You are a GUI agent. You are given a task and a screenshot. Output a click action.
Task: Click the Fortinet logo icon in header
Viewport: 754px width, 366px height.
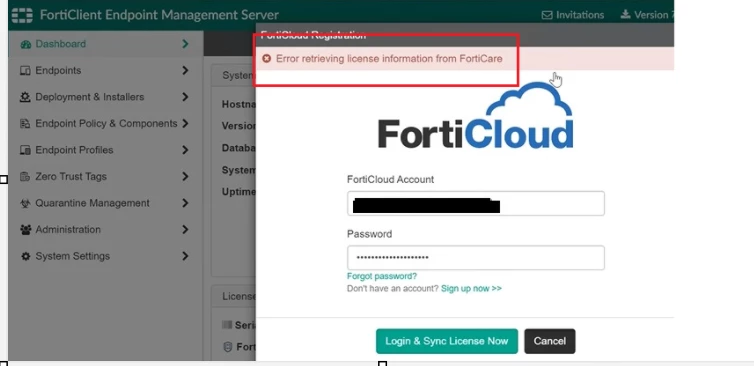(22, 15)
